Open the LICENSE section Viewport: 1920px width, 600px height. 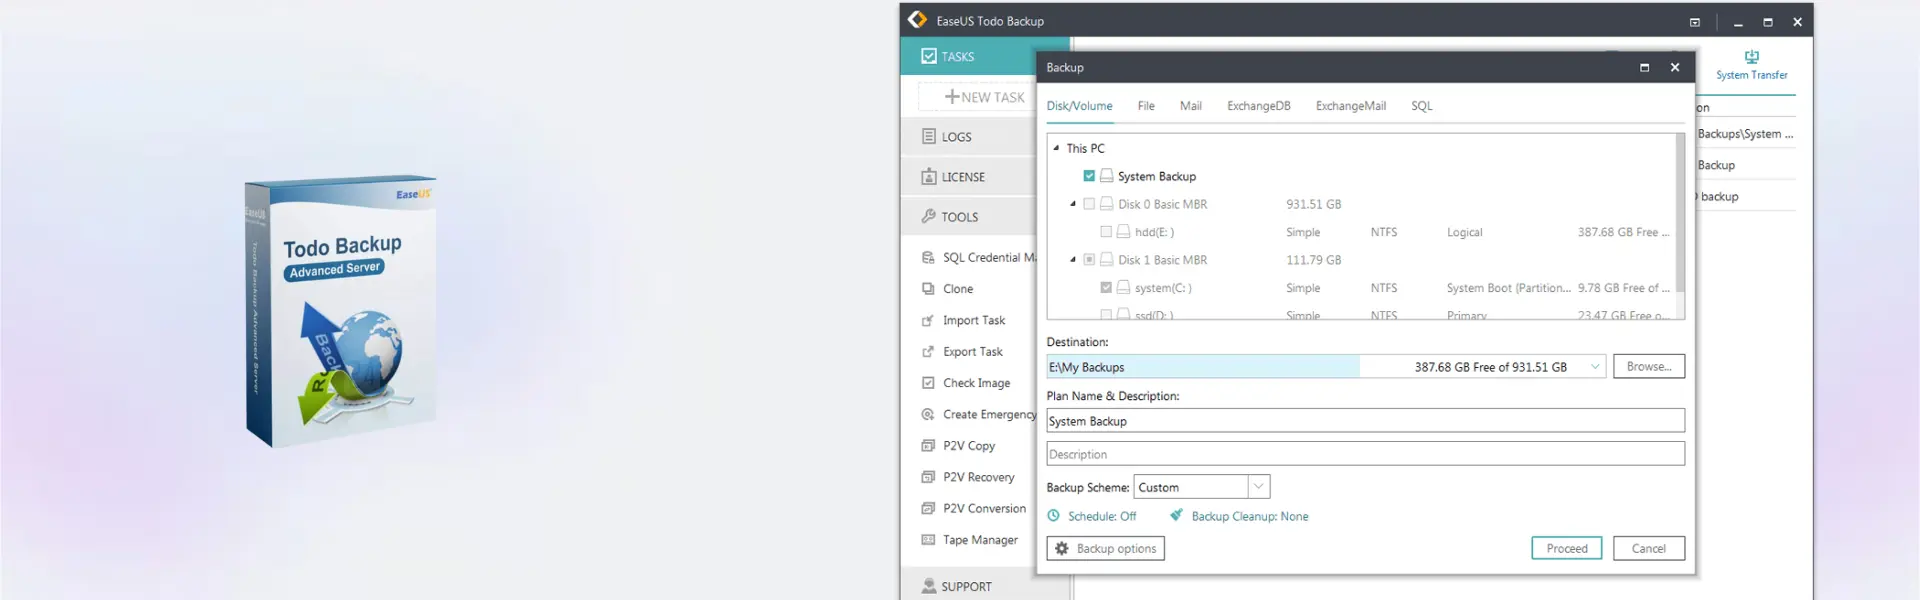968,177
